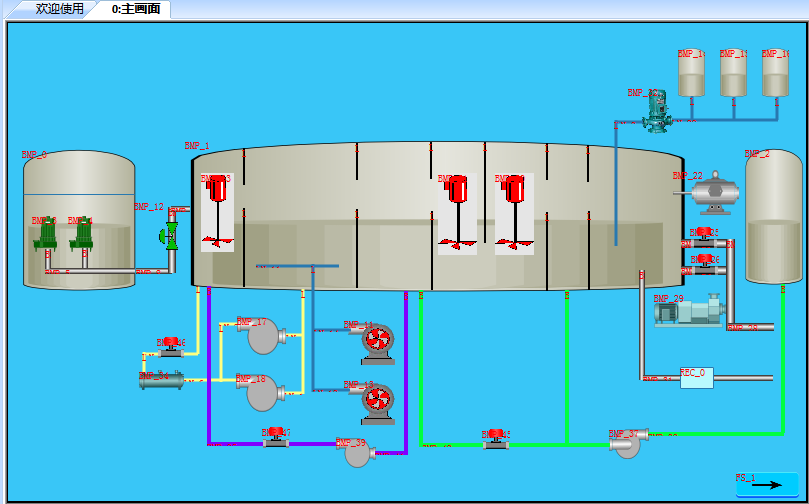The image size is (809, 504).
Task: Switch to the 欢迎使用 tab
Action: pyautogui.click(x=59, y=9)
